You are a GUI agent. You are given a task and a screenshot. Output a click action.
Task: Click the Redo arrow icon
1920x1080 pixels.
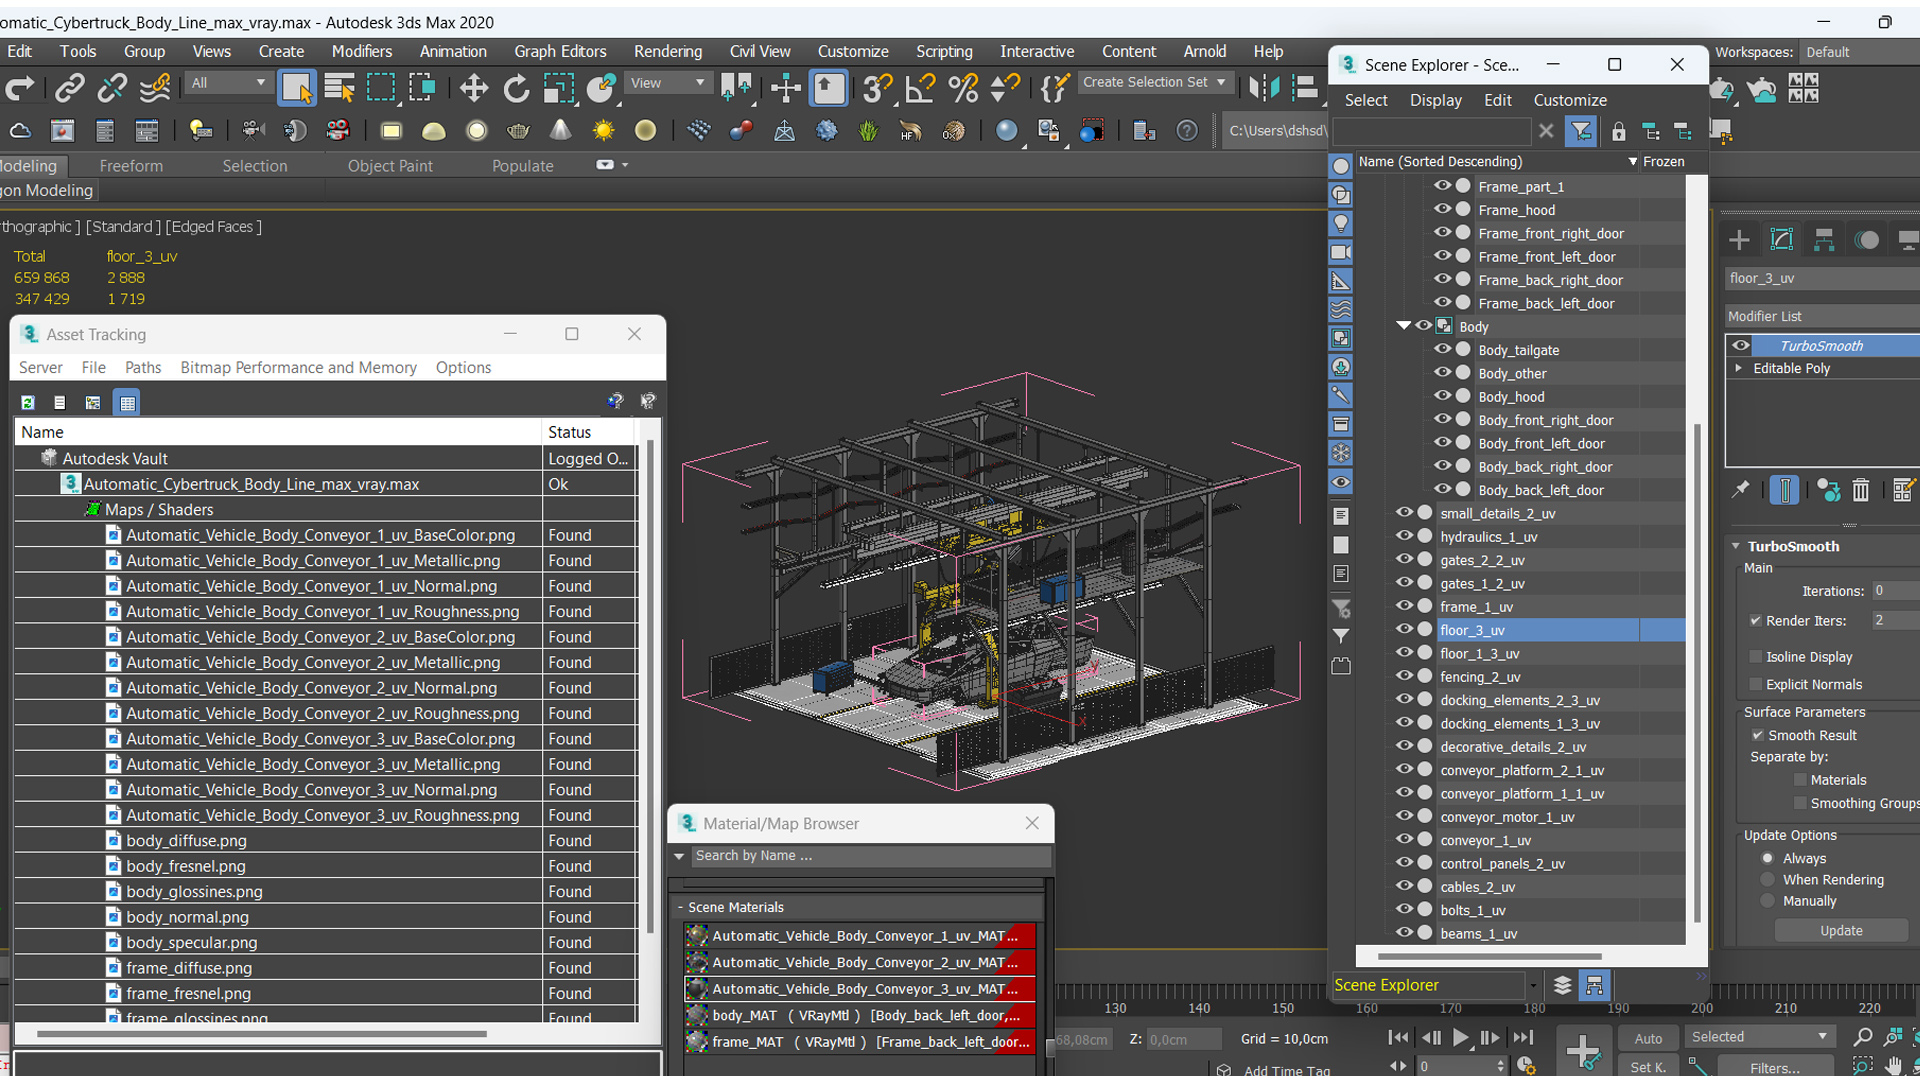pyautogui.click(x=20, y=88)
